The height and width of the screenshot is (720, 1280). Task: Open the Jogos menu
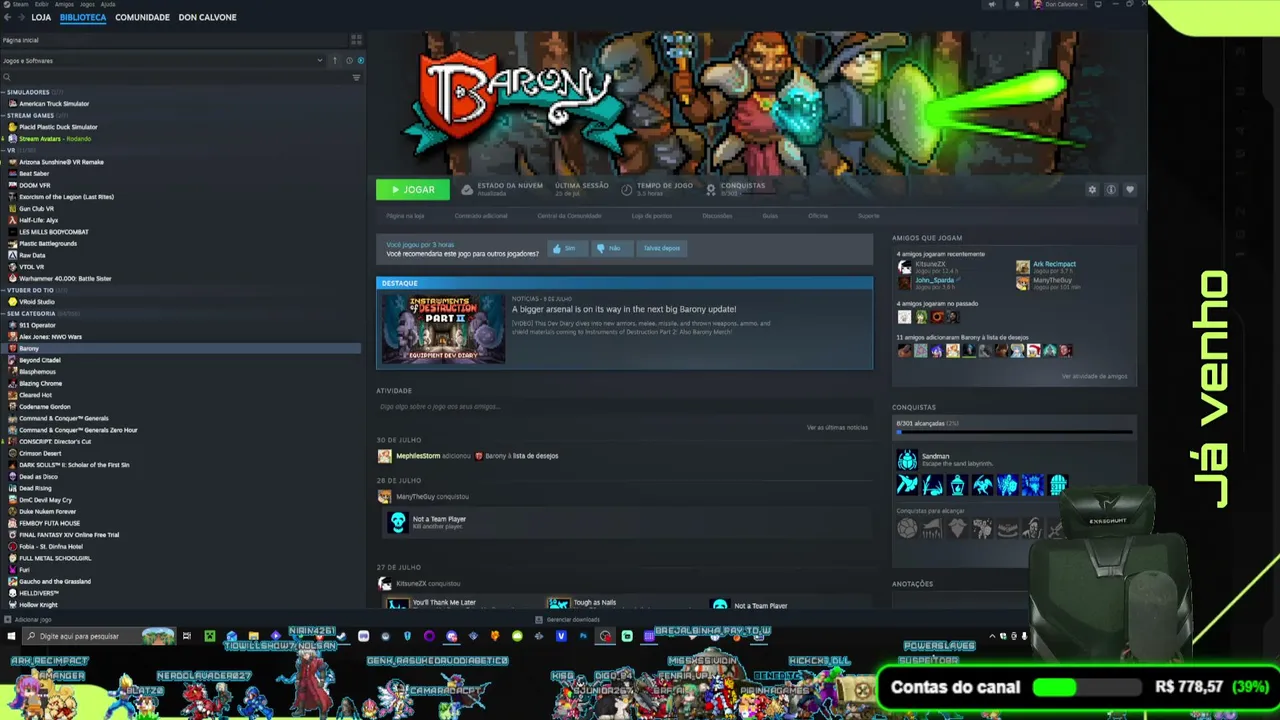(87, 4)
